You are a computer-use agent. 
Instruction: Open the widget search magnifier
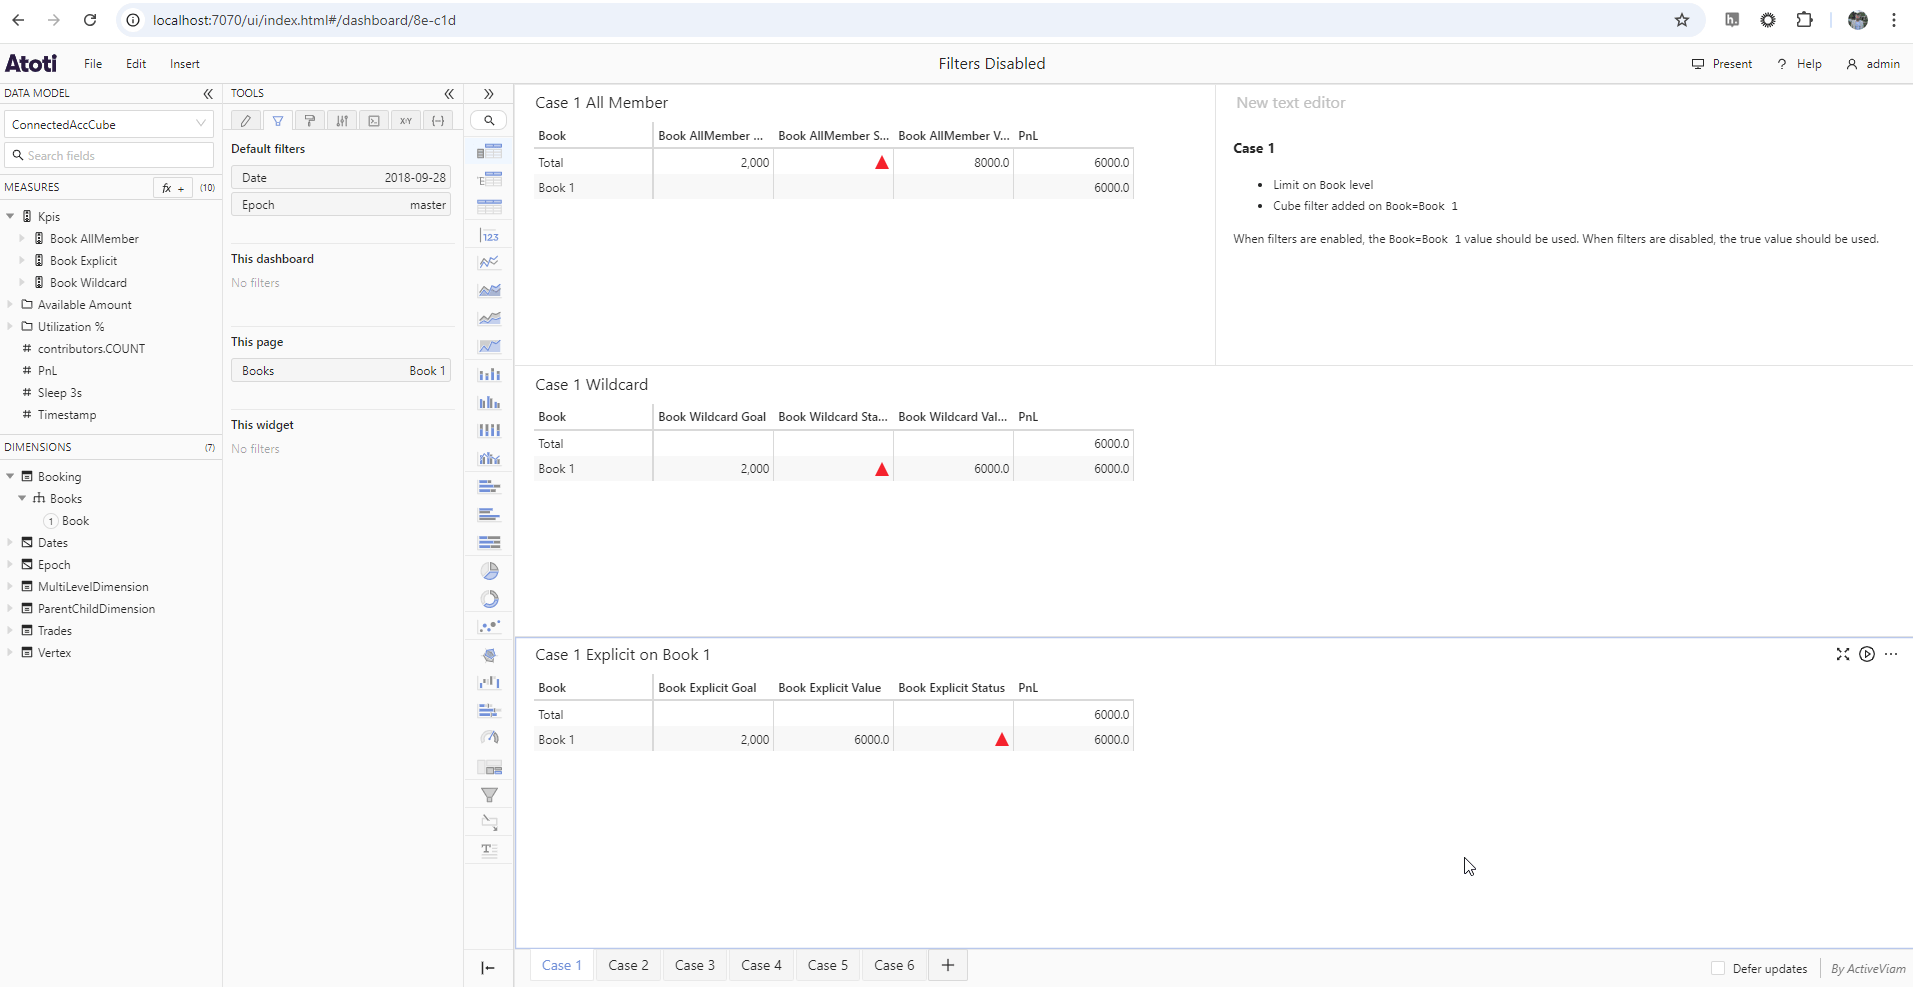pyautogui.click(x=489, y=121)
